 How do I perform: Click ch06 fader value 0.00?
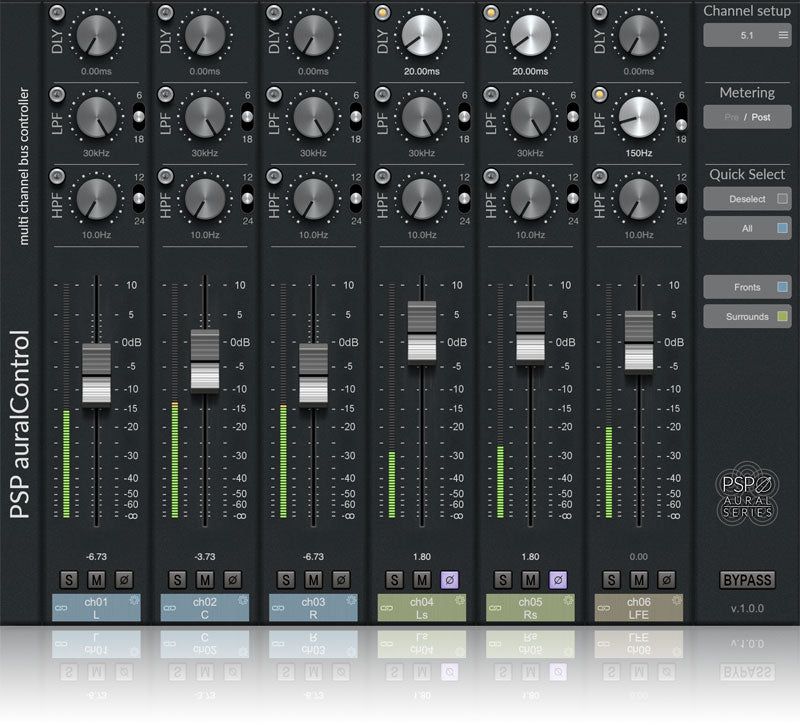click(639, 557)
